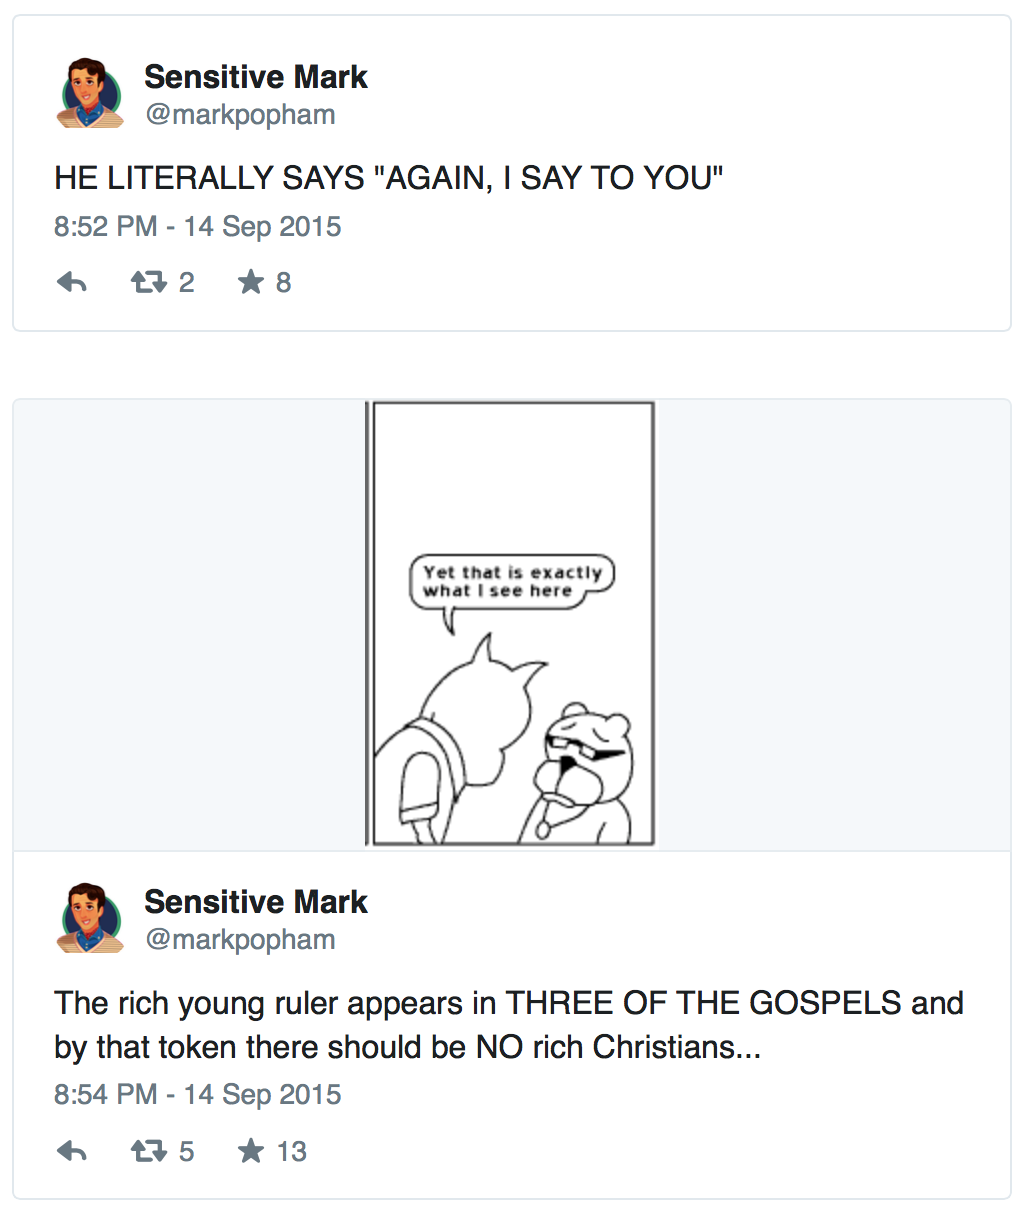Screen dimensions: 1024x1216
Task: View the retweet count 5 on second tweet
Action: coord(187,1152)
